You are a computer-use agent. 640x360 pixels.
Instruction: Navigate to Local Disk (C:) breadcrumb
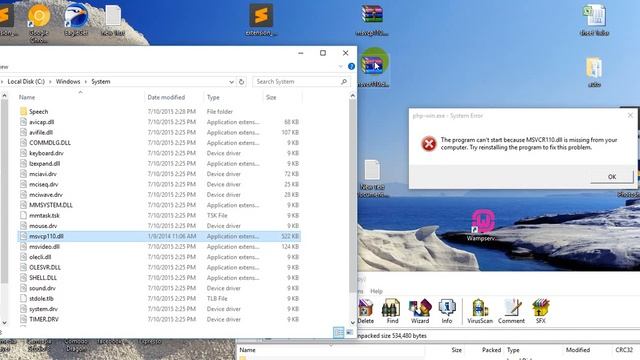pyautogui.click(x=26, y=82)
